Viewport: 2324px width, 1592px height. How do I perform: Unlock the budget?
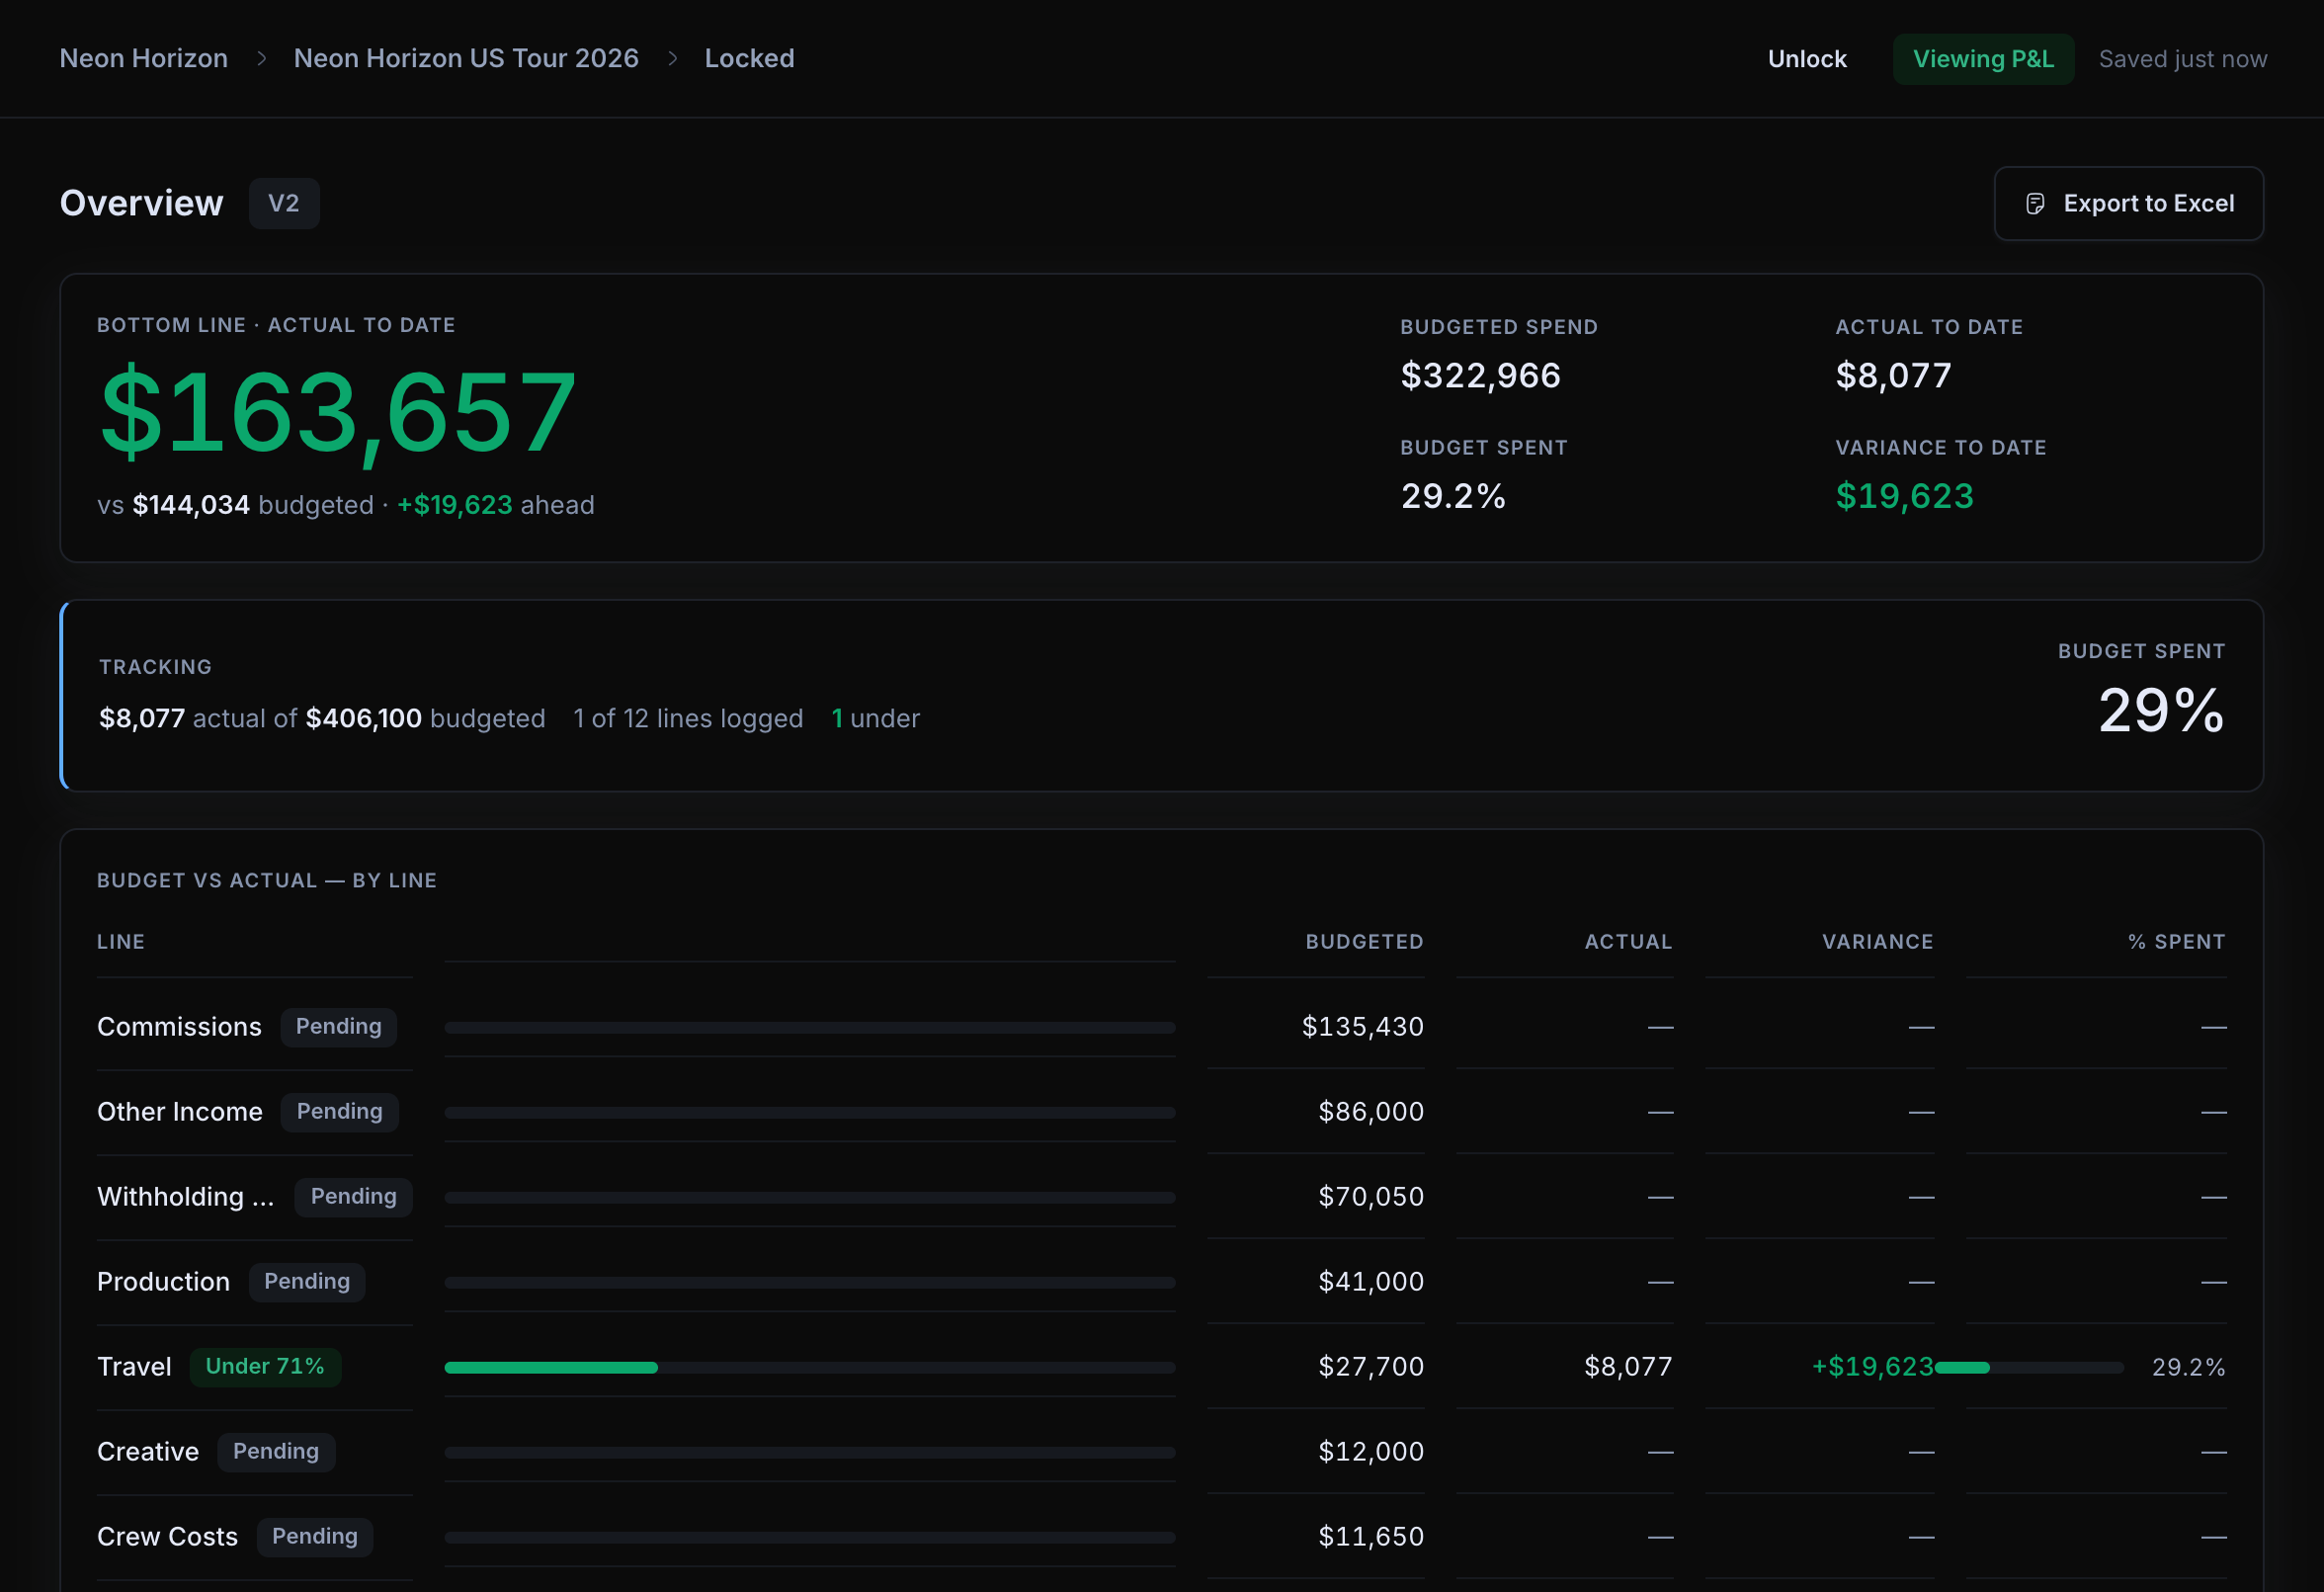point(1806,59)
